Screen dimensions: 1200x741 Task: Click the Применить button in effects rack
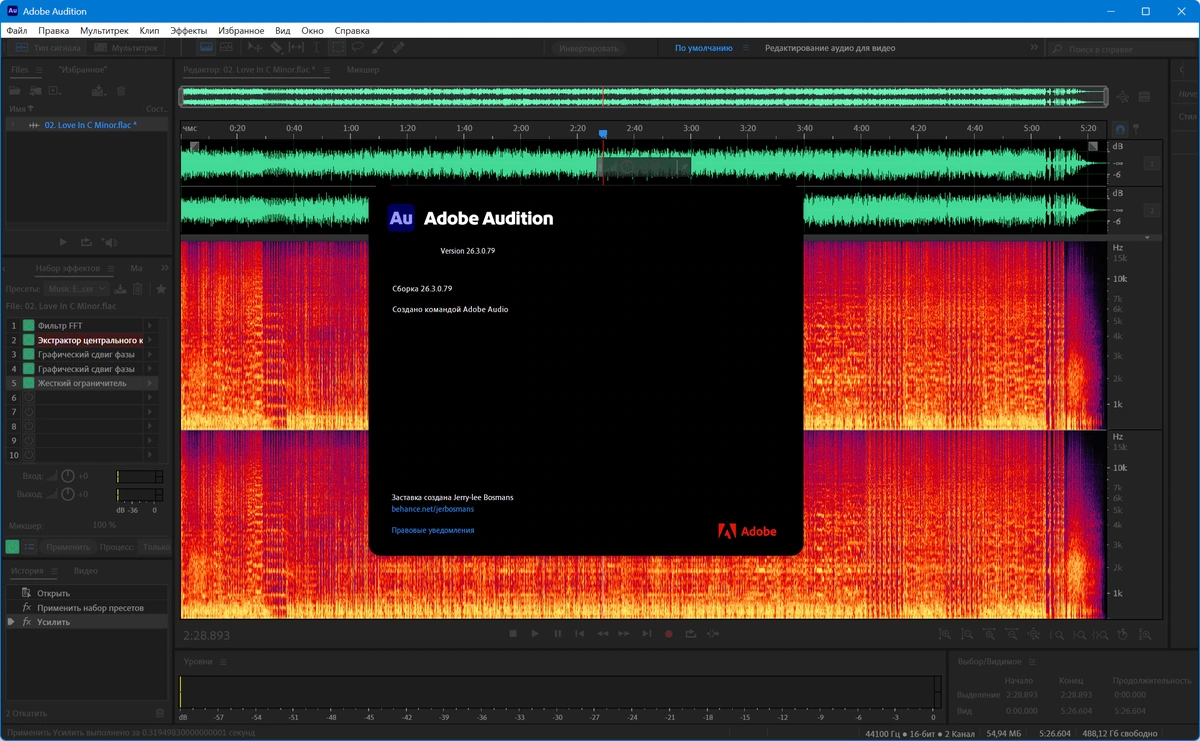pos(68,547)
